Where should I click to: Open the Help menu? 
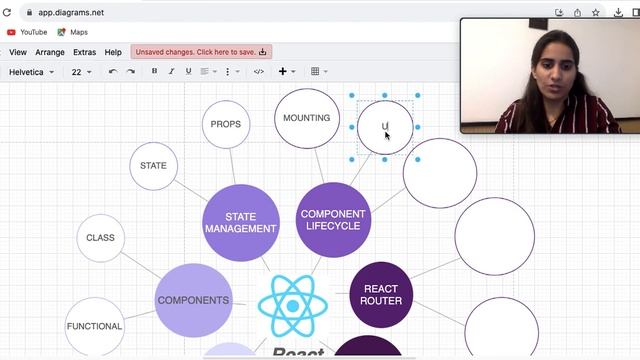pos(113,52)
